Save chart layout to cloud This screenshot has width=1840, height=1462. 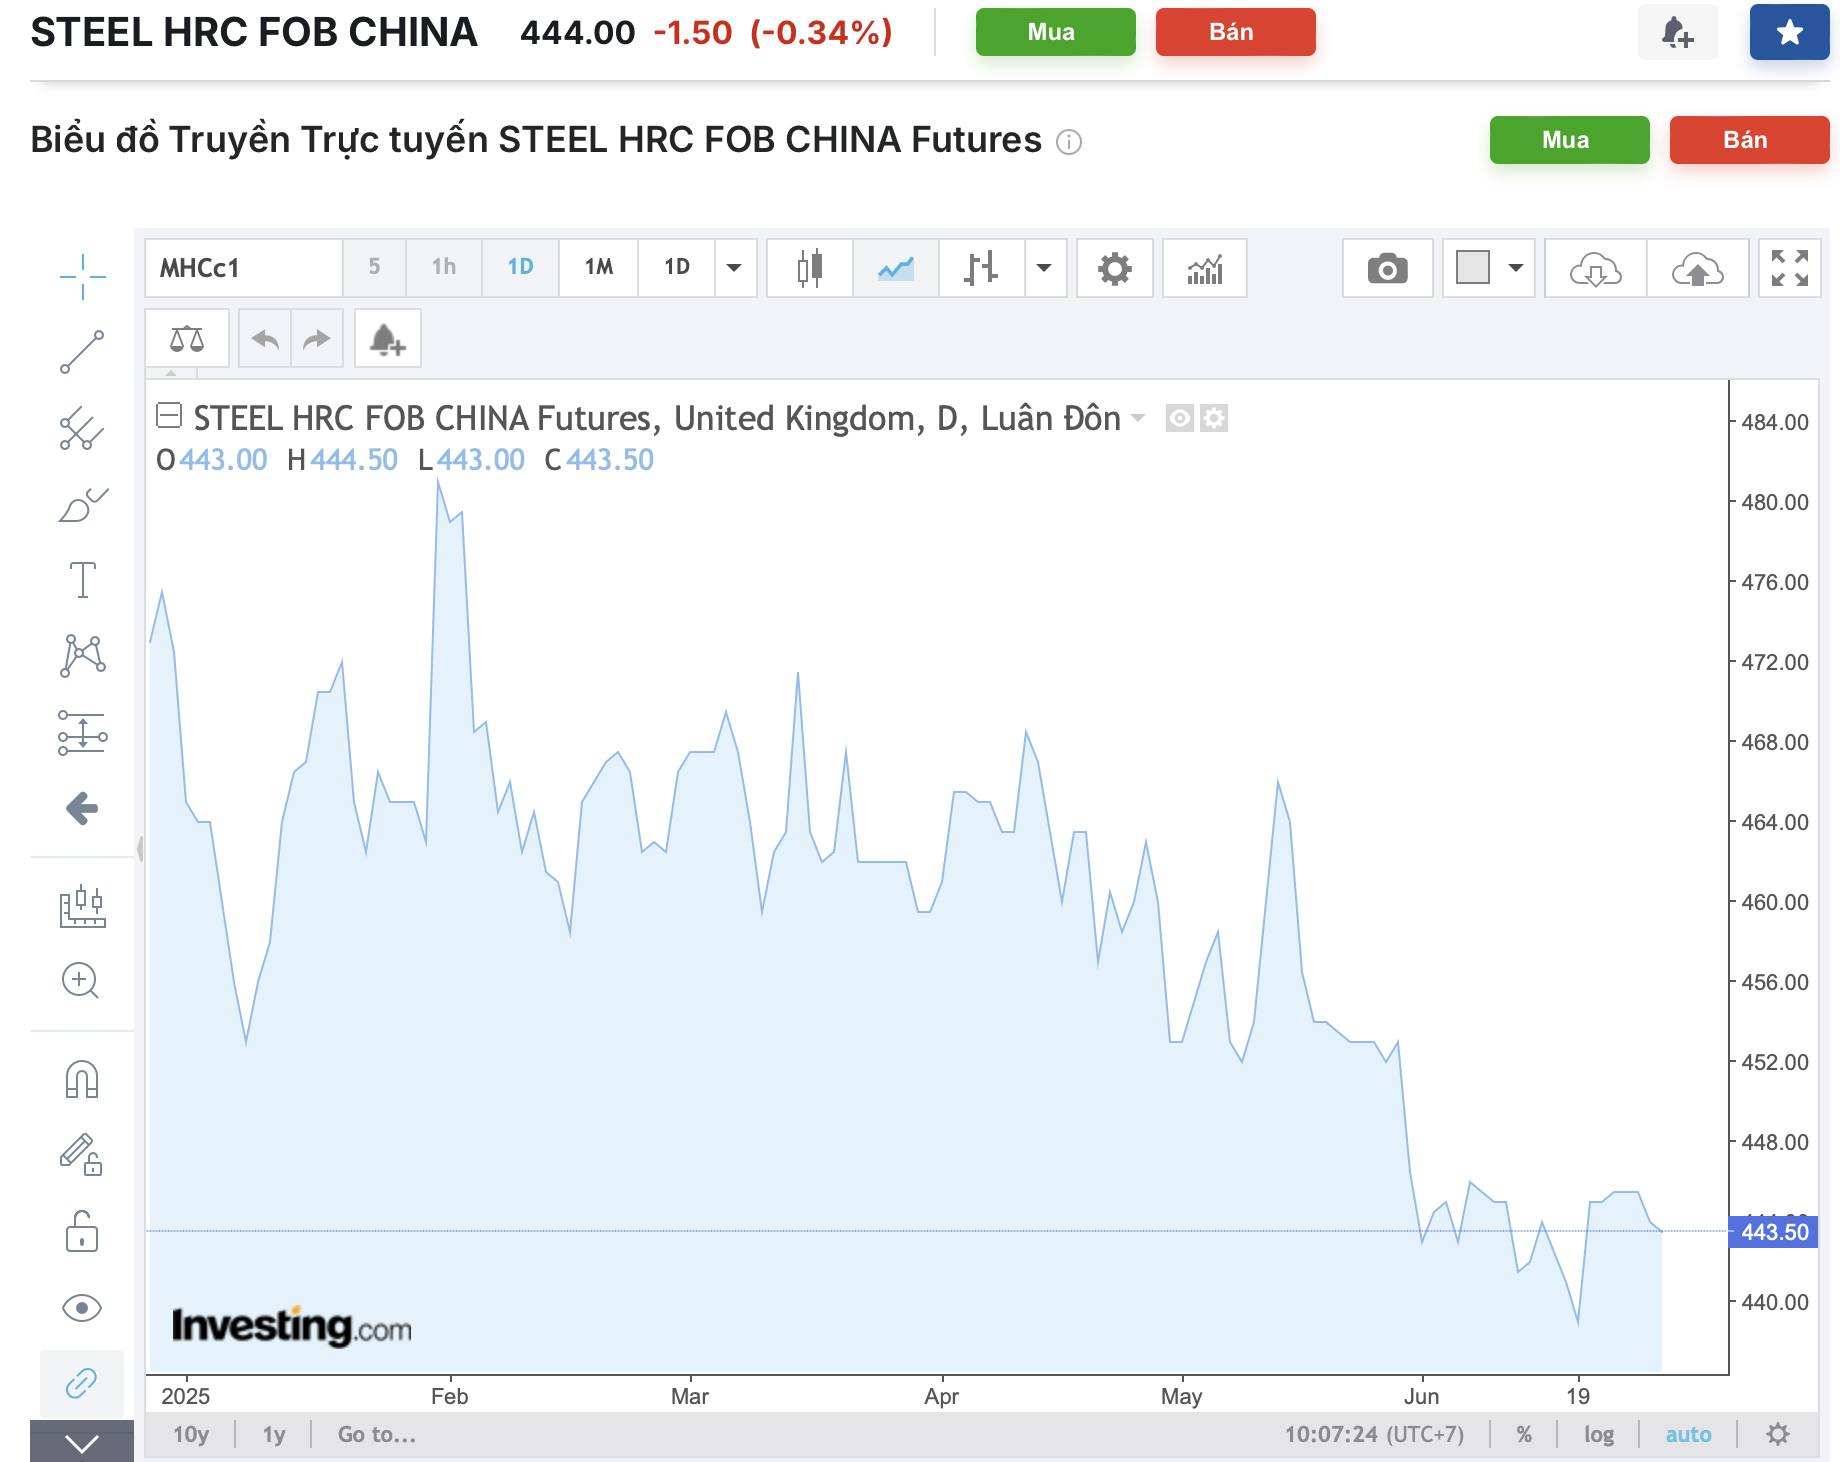(x=1698, y=268)
